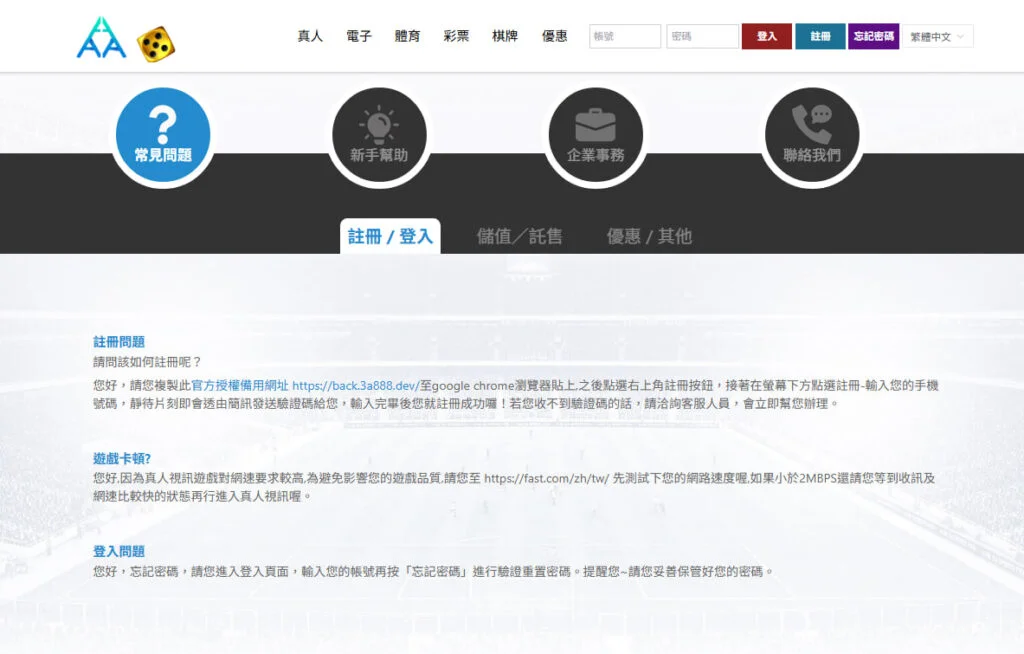This screenshot has width=1024, height=654.
Task: Expand the 優惠/其他 section
Action: pos(648,236)
